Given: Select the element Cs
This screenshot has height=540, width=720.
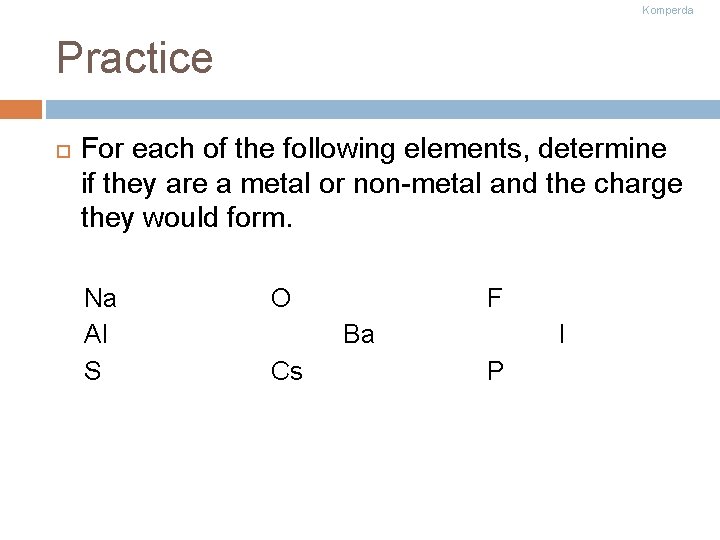Looking at the screenshot, I should pyautogui.click(x=287, y=372).
